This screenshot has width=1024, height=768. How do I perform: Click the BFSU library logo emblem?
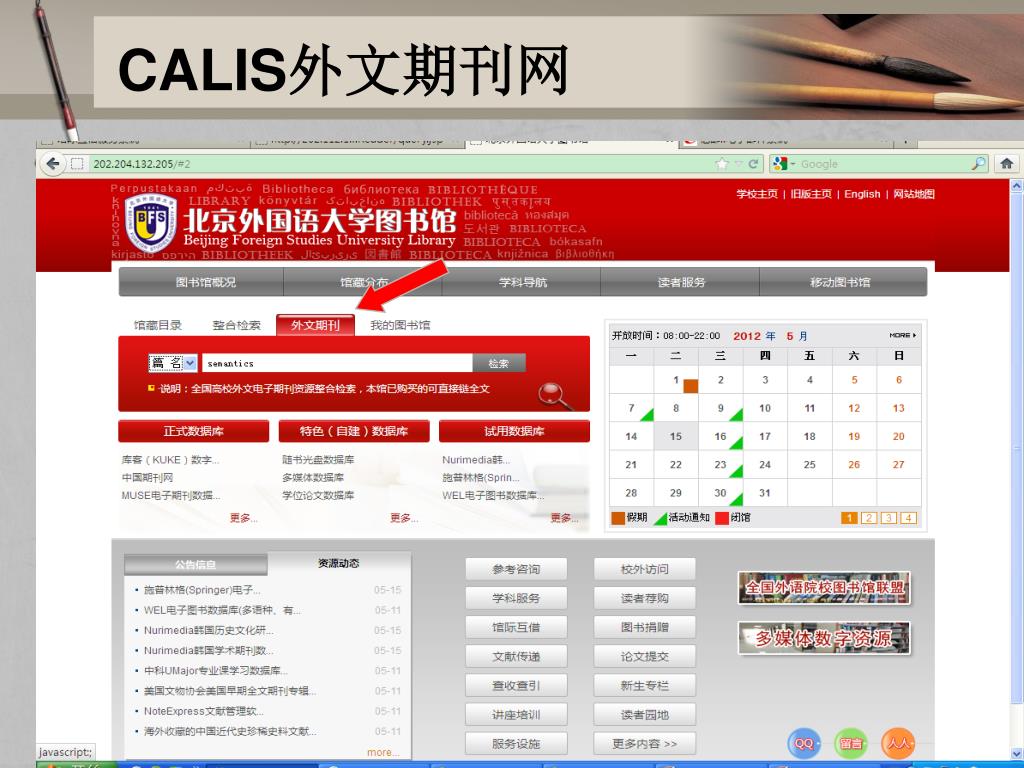[x=151, y=222]
